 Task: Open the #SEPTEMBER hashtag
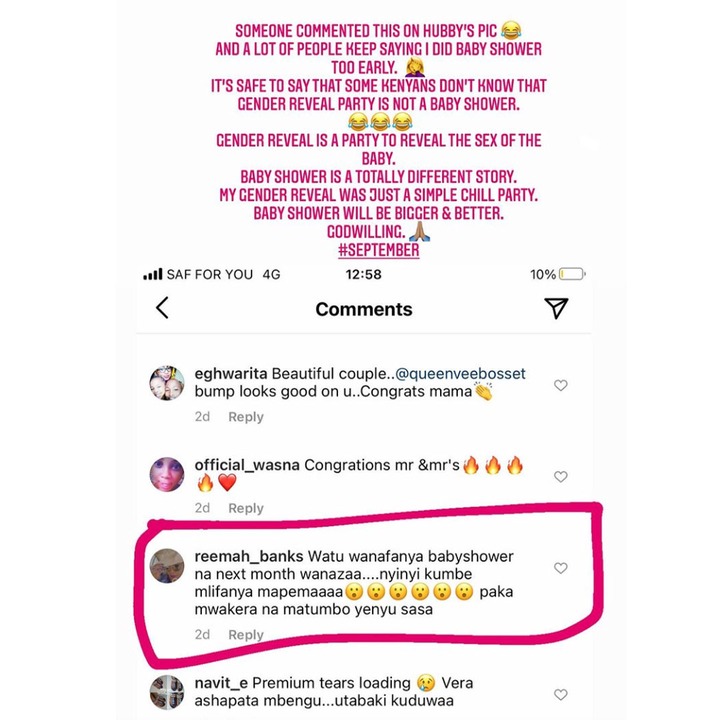pyautogui.click(x=379, y=250)
